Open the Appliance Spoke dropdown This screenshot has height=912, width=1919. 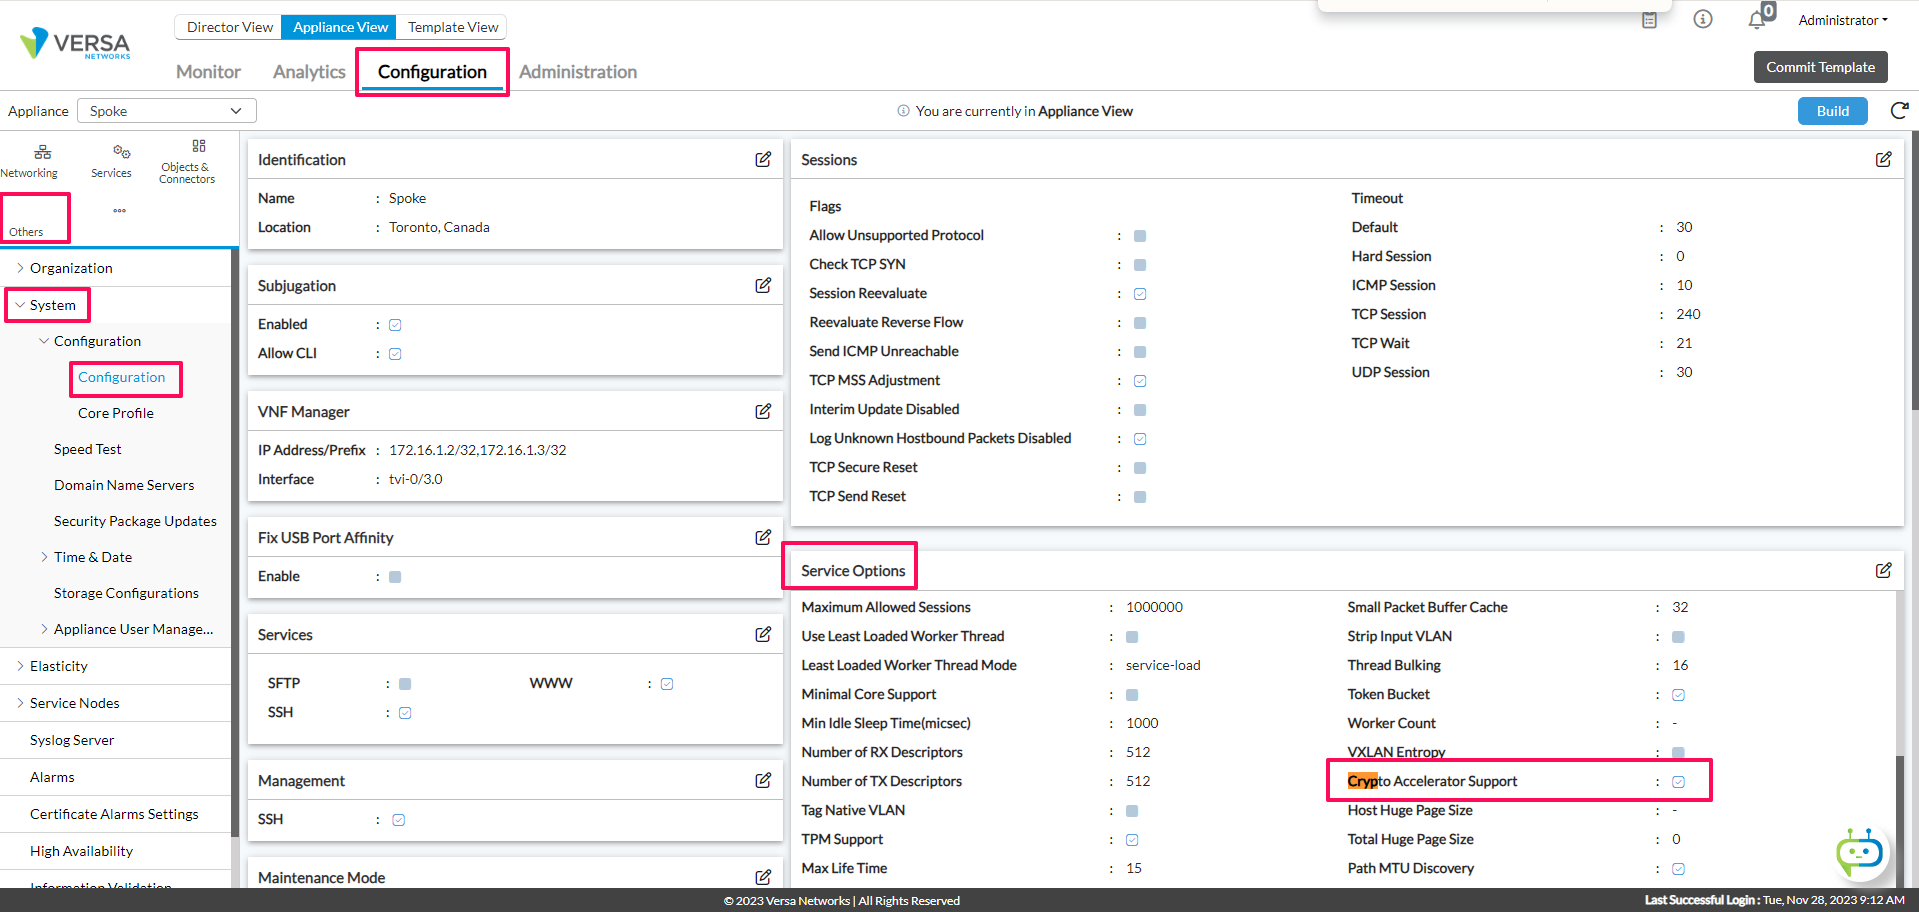point(167,111)
